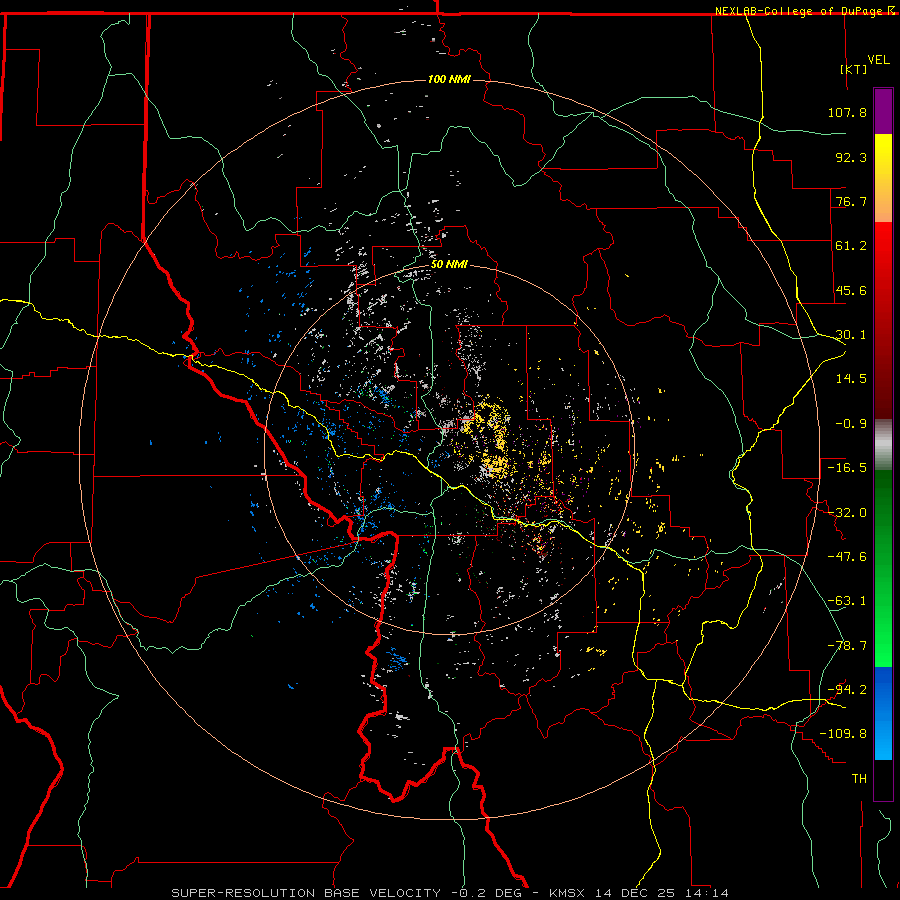Click the blue segment of velocity color bar

coord(883,713)
